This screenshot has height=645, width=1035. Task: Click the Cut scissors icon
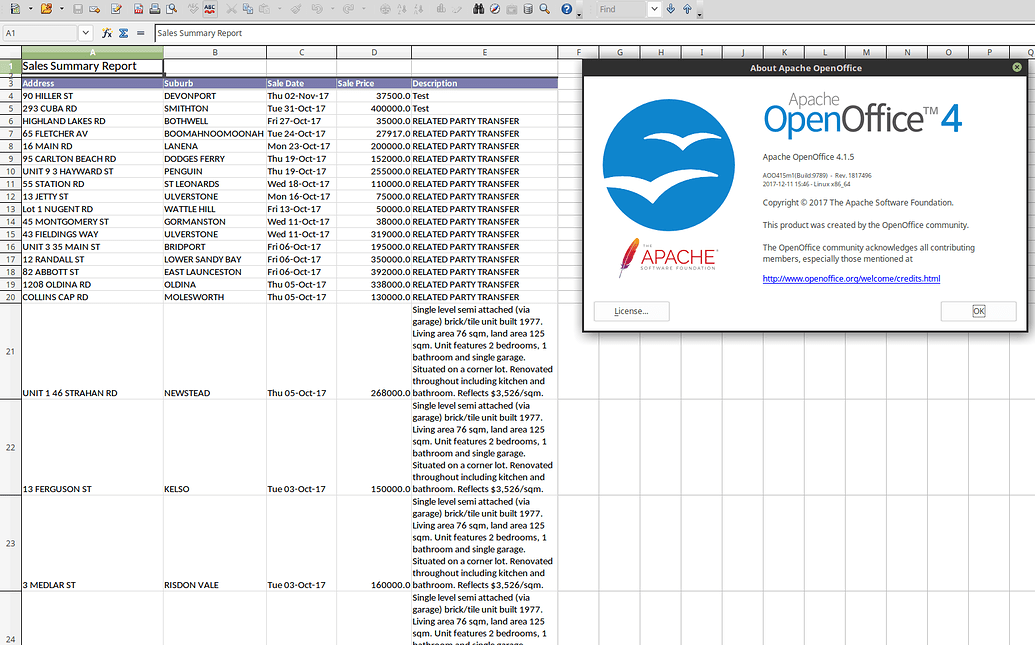pos(231,9)
